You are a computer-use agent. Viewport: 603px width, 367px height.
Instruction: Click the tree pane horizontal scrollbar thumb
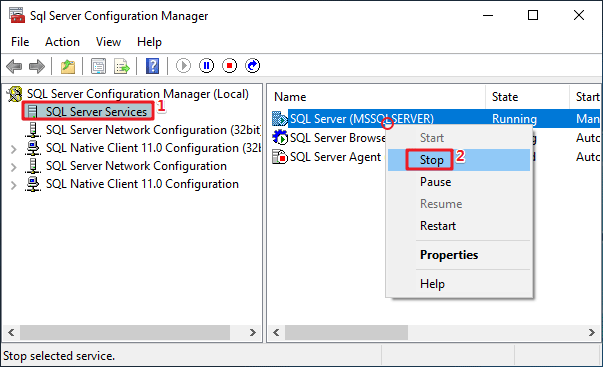point(125,332)
